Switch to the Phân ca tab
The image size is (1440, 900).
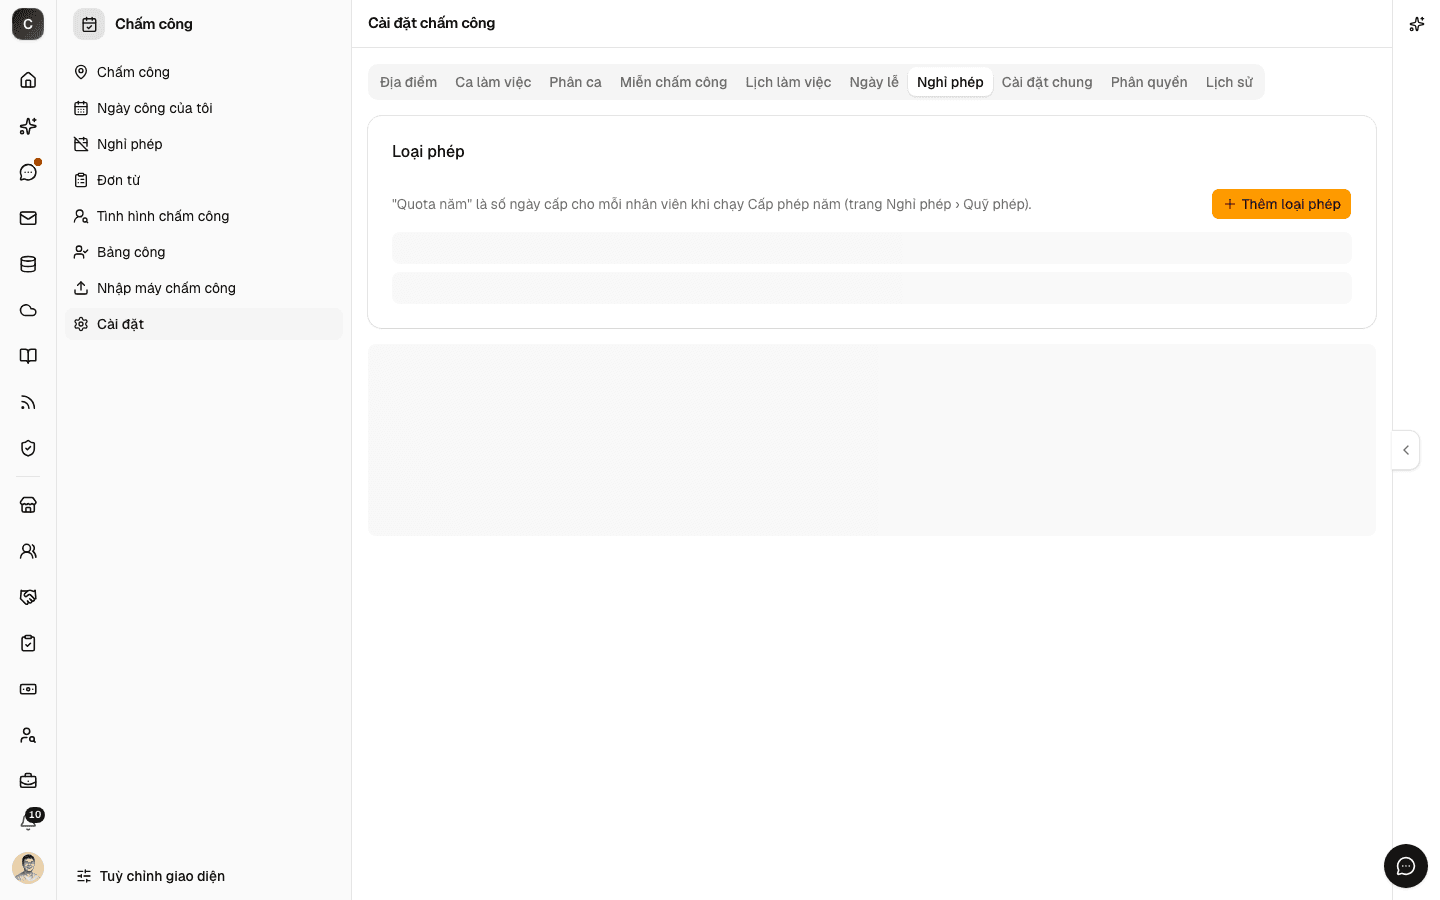575,82
